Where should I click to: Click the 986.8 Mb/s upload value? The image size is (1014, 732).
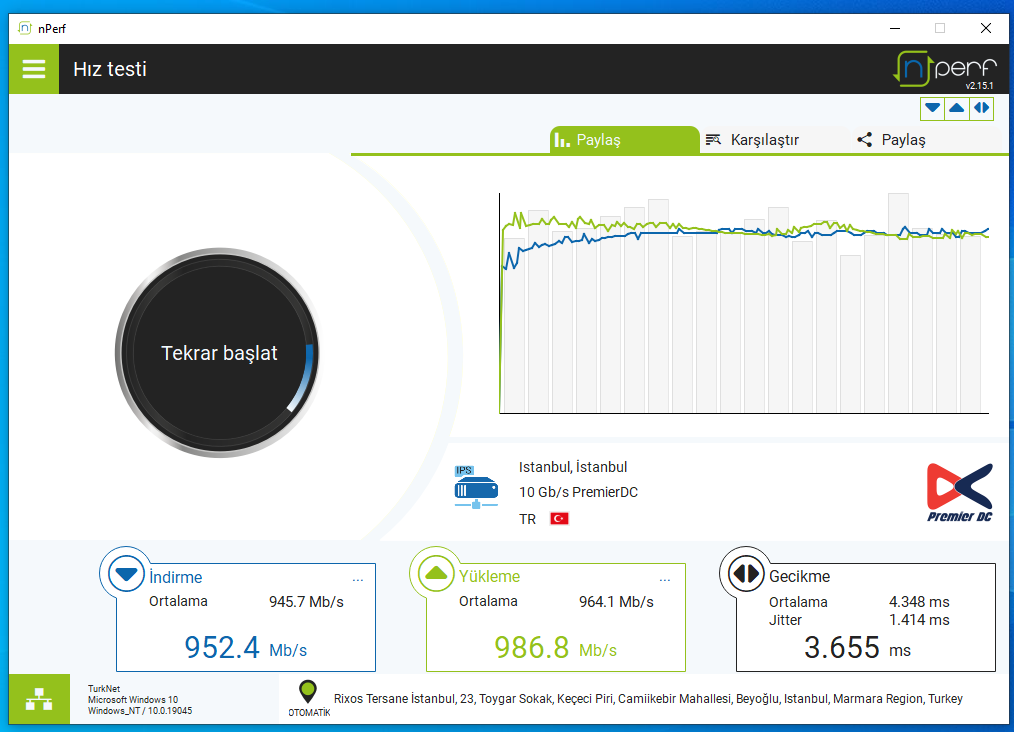[556, 647]
